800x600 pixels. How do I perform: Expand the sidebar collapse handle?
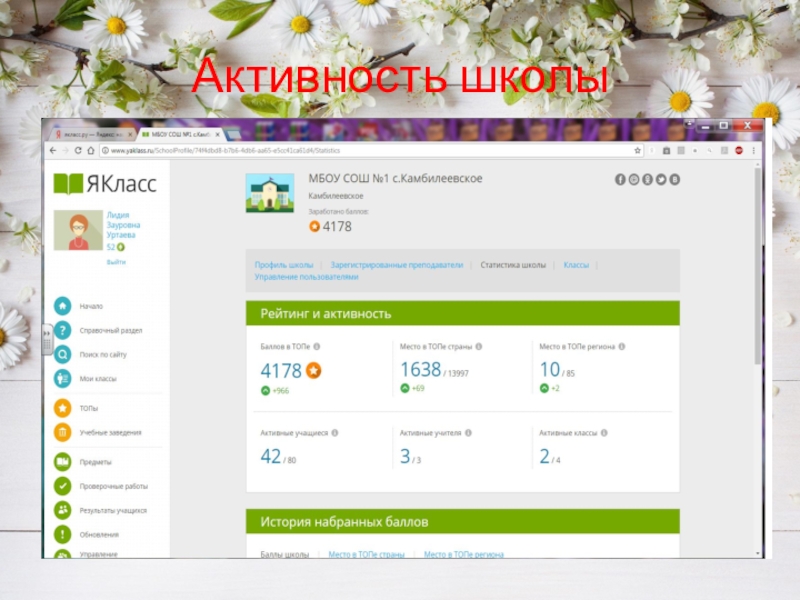click(x=46, y=338)
